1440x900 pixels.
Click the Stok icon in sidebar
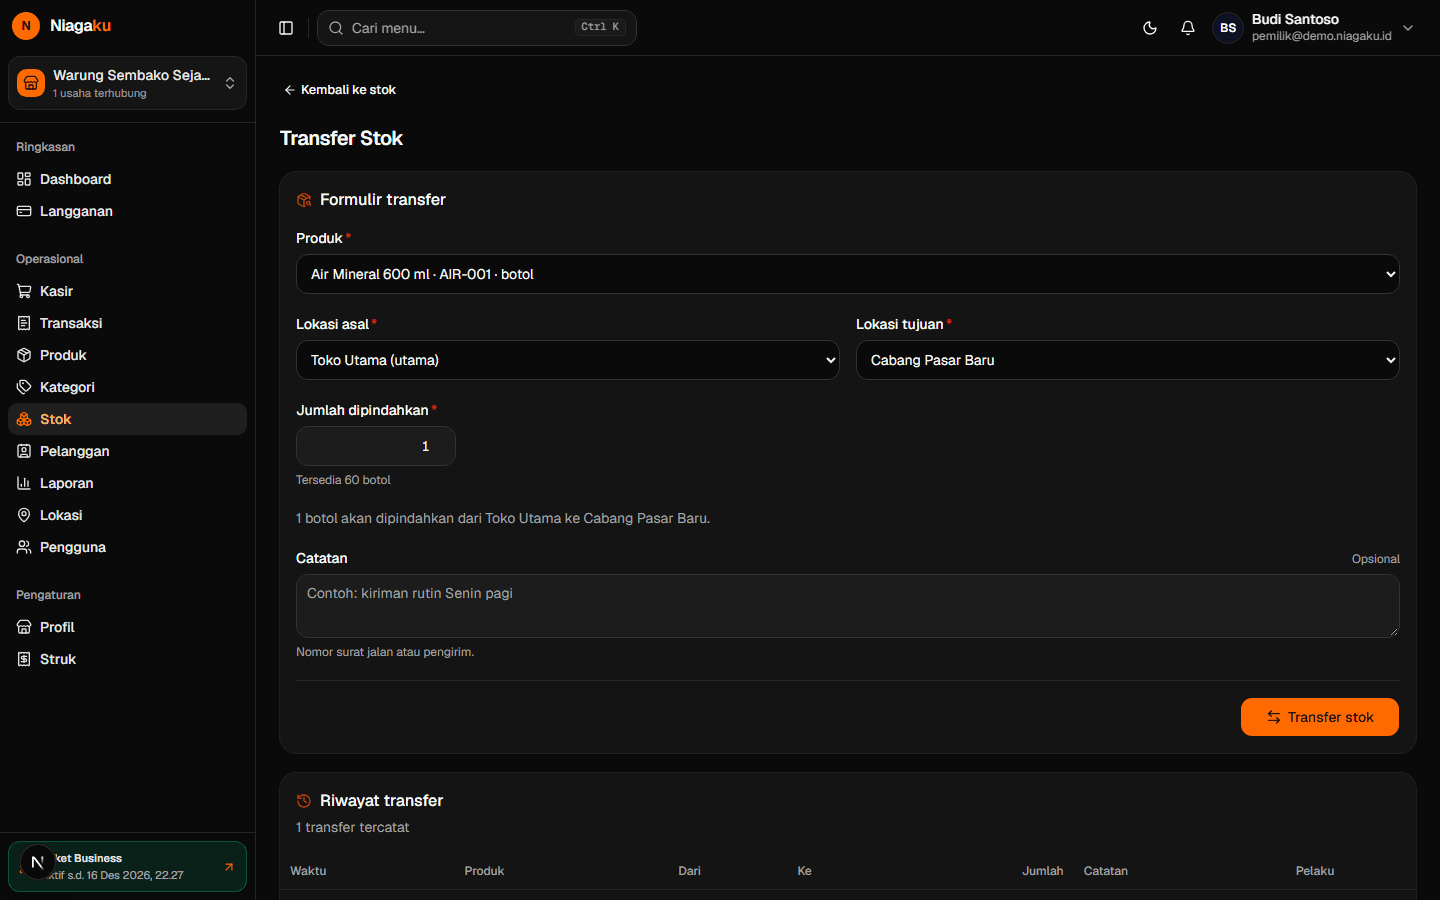click(24, 419)
